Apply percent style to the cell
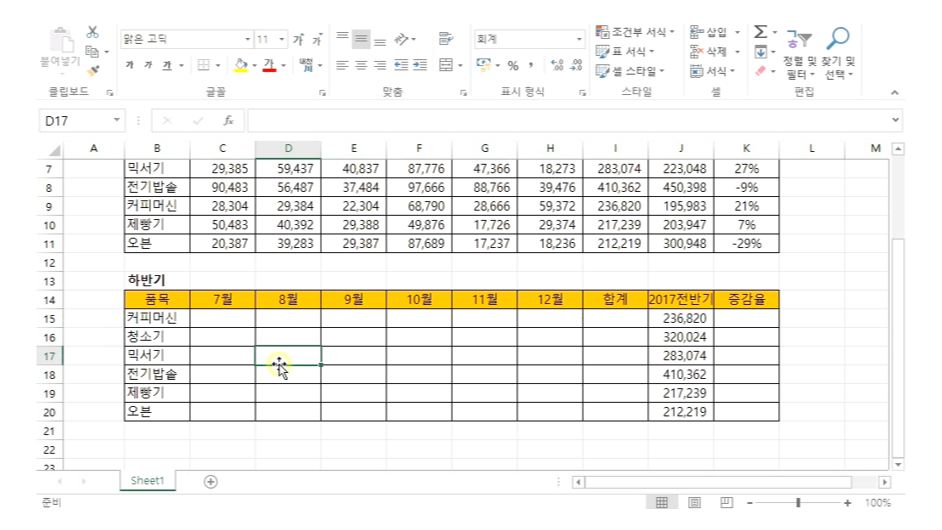 513,66
